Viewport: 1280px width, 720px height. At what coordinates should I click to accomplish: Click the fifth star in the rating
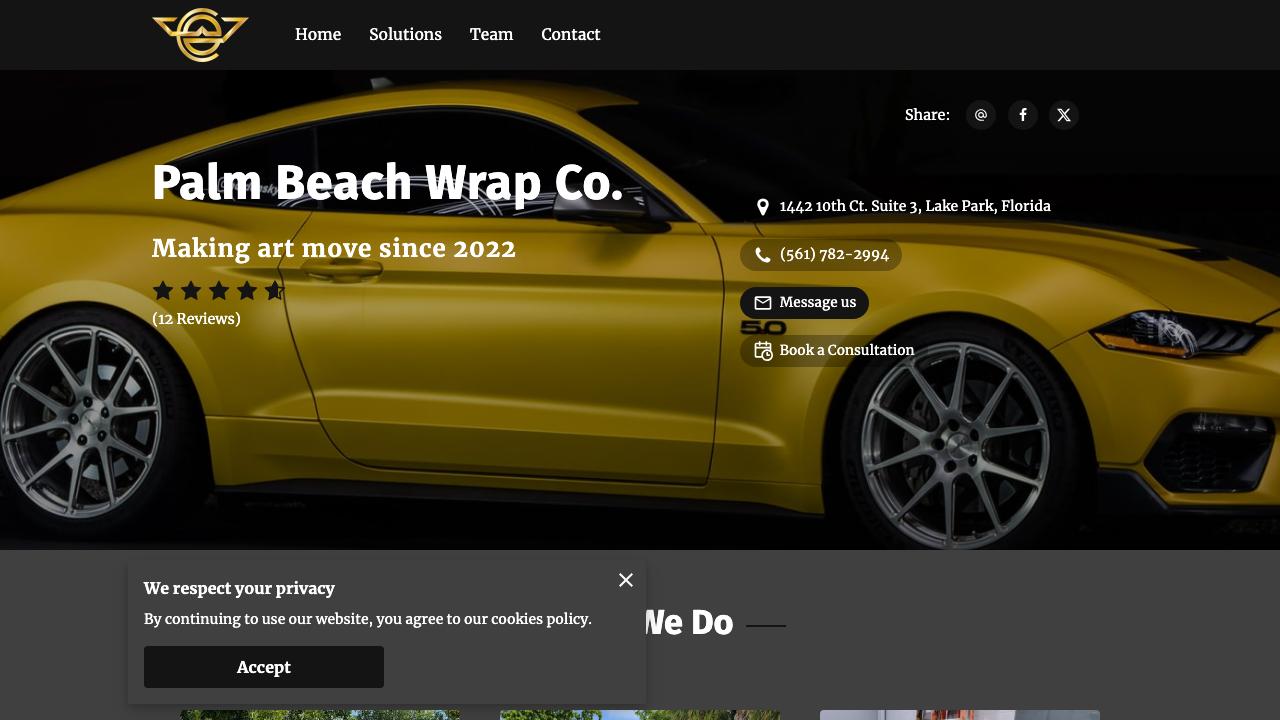click(x=274, y=290)
